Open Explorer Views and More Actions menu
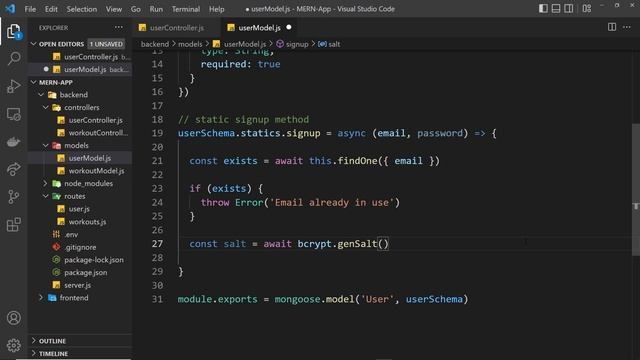Viewport: 640px width, 360px height. coord(119,27)
